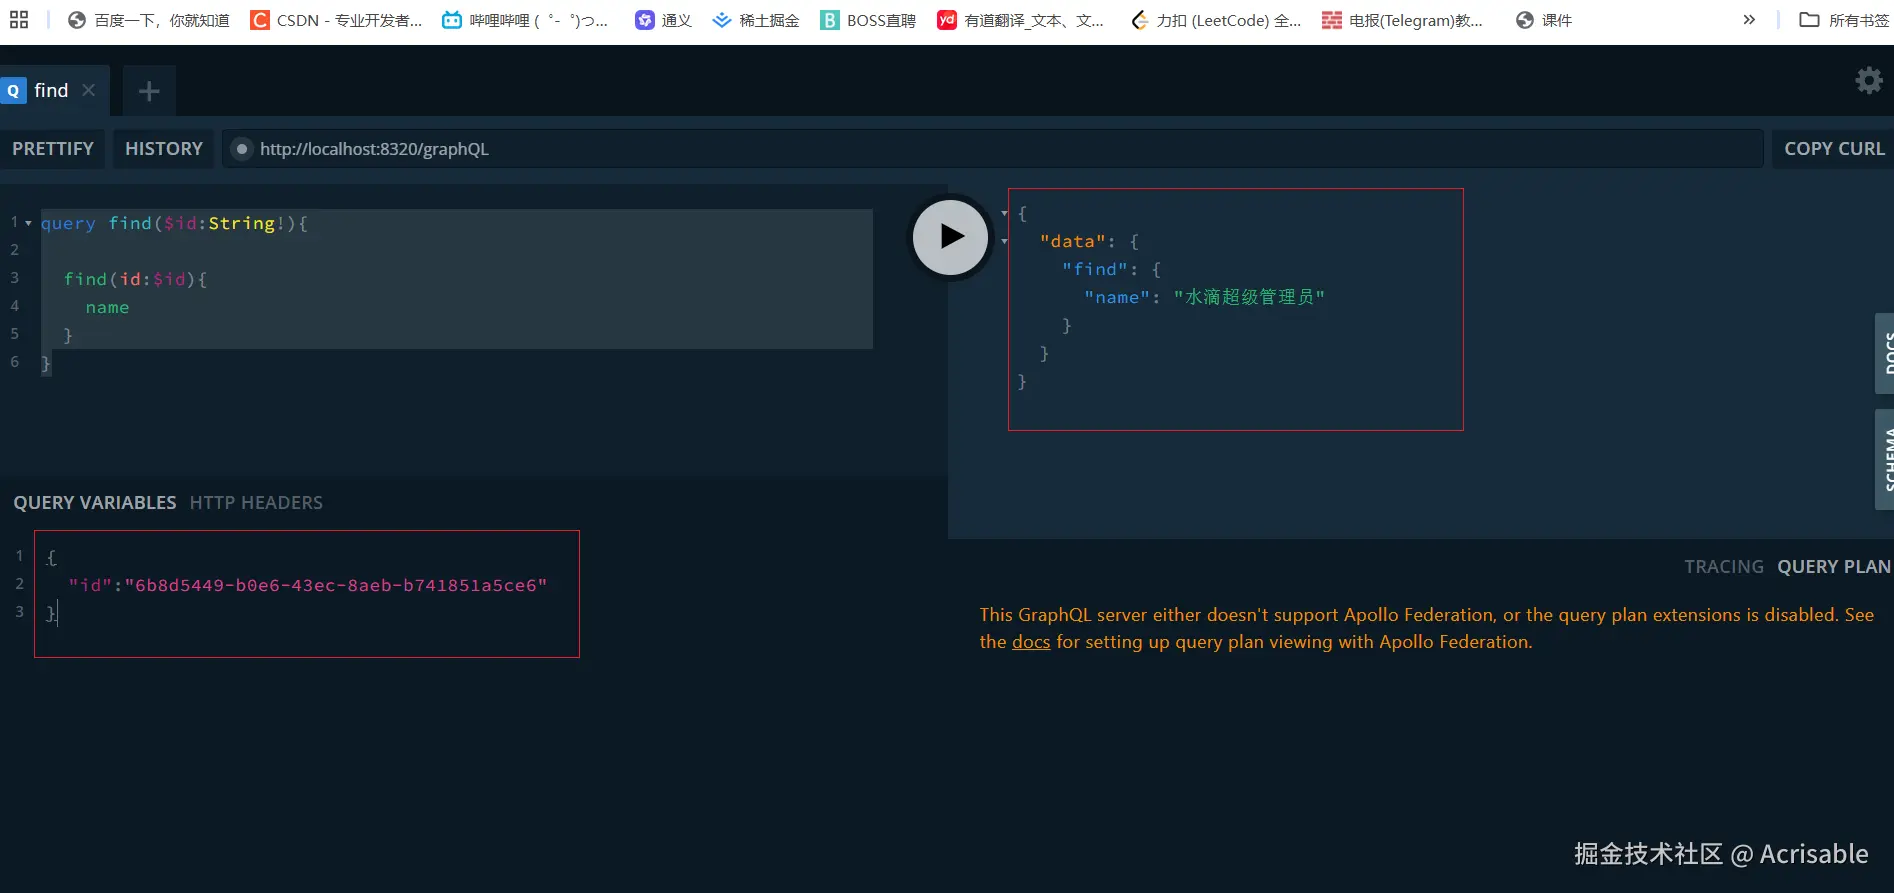Click the endpoint status indicator dot
Viewport: 1894px width, 893px height.
tap(241, 149)
